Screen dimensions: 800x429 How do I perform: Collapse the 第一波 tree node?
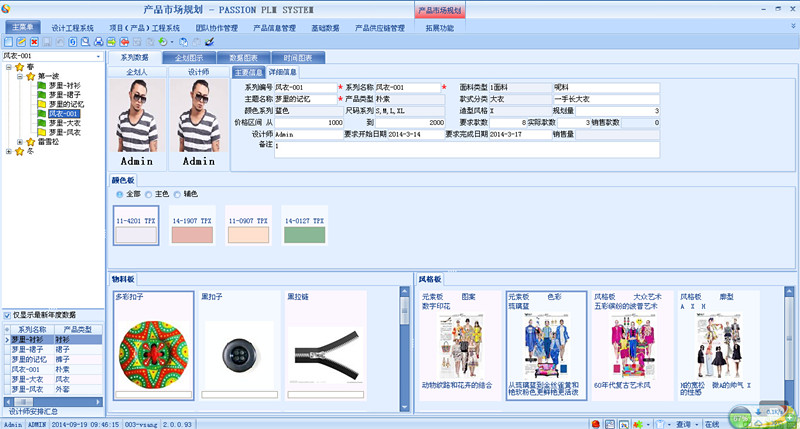(x=20, y=77)
